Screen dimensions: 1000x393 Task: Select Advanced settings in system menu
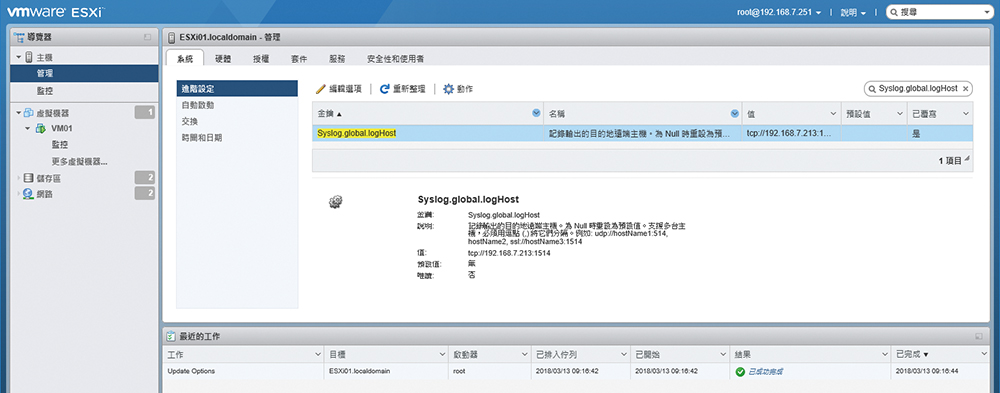pos(237,89)
